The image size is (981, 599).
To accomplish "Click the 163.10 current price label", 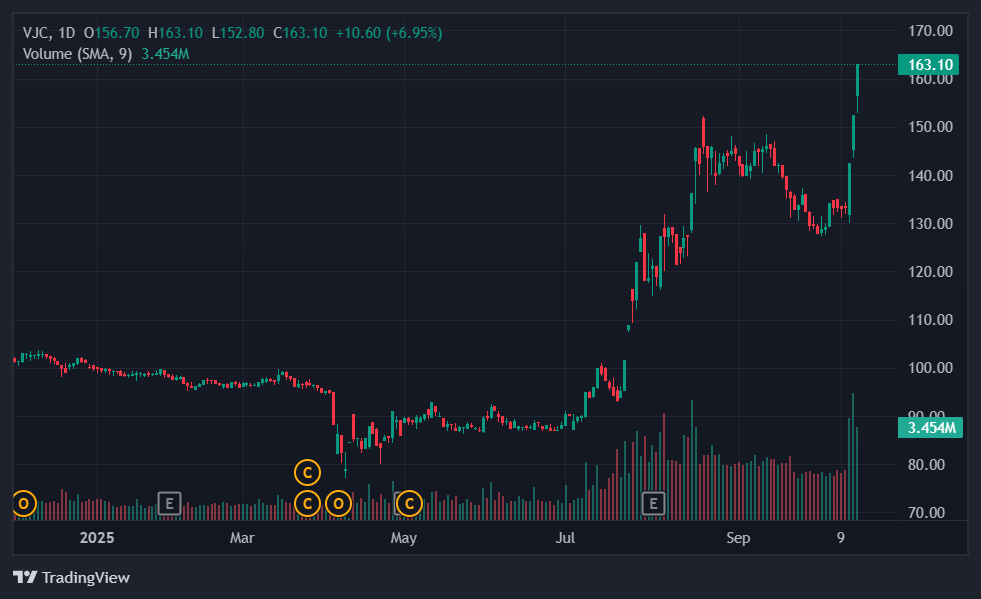I will pyautogui.click(x=931, y=66).
